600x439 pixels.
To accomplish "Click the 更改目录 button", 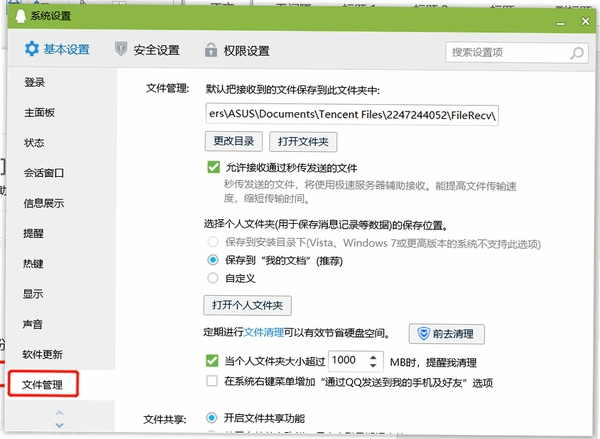I will click(234, 141).
